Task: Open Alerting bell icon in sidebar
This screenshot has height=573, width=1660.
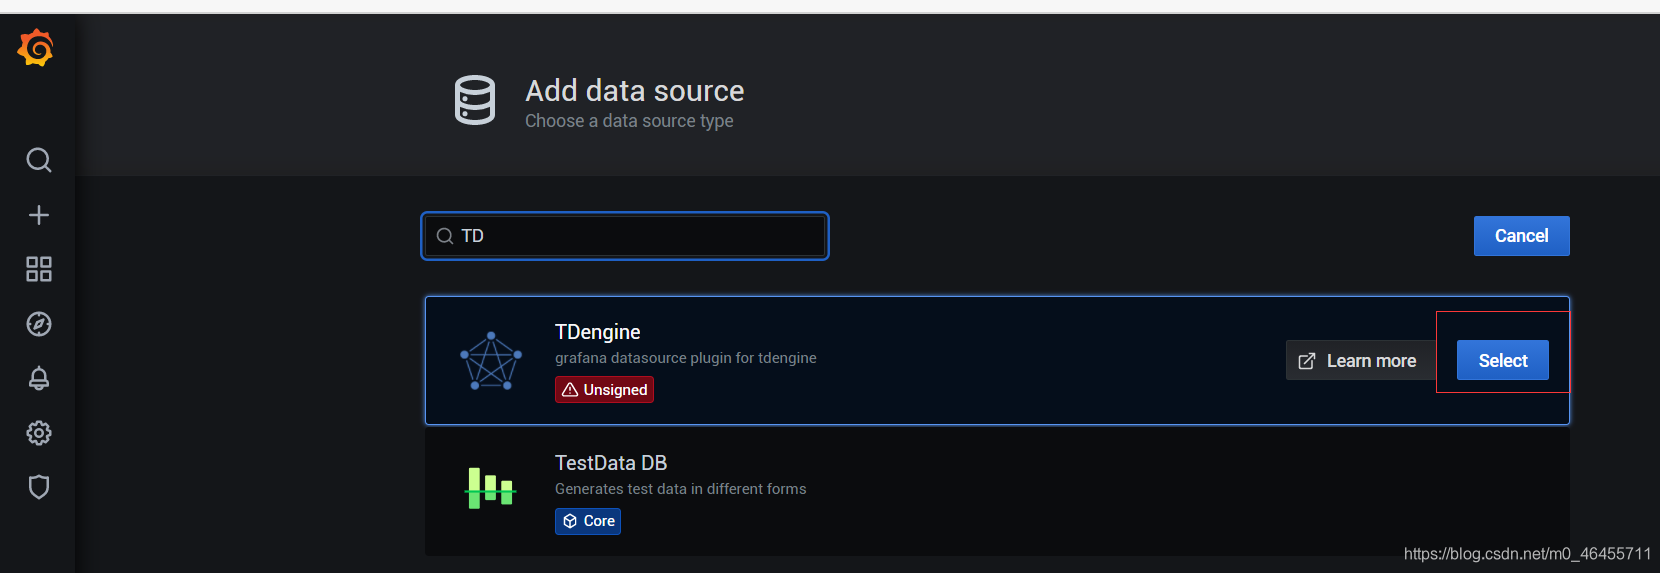Action: [x=39, y=378]
